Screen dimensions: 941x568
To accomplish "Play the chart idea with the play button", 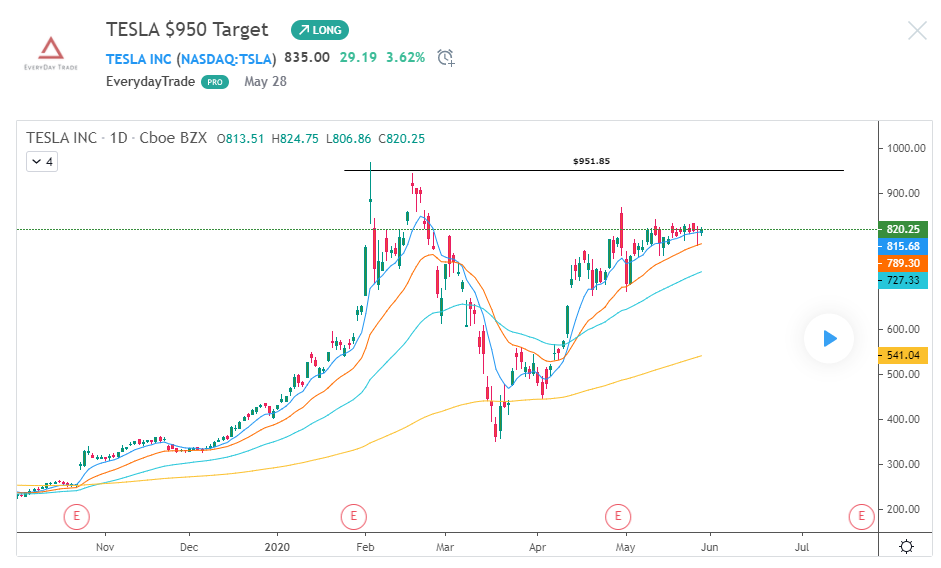I will pyautogui.click(x=829, y=338).
